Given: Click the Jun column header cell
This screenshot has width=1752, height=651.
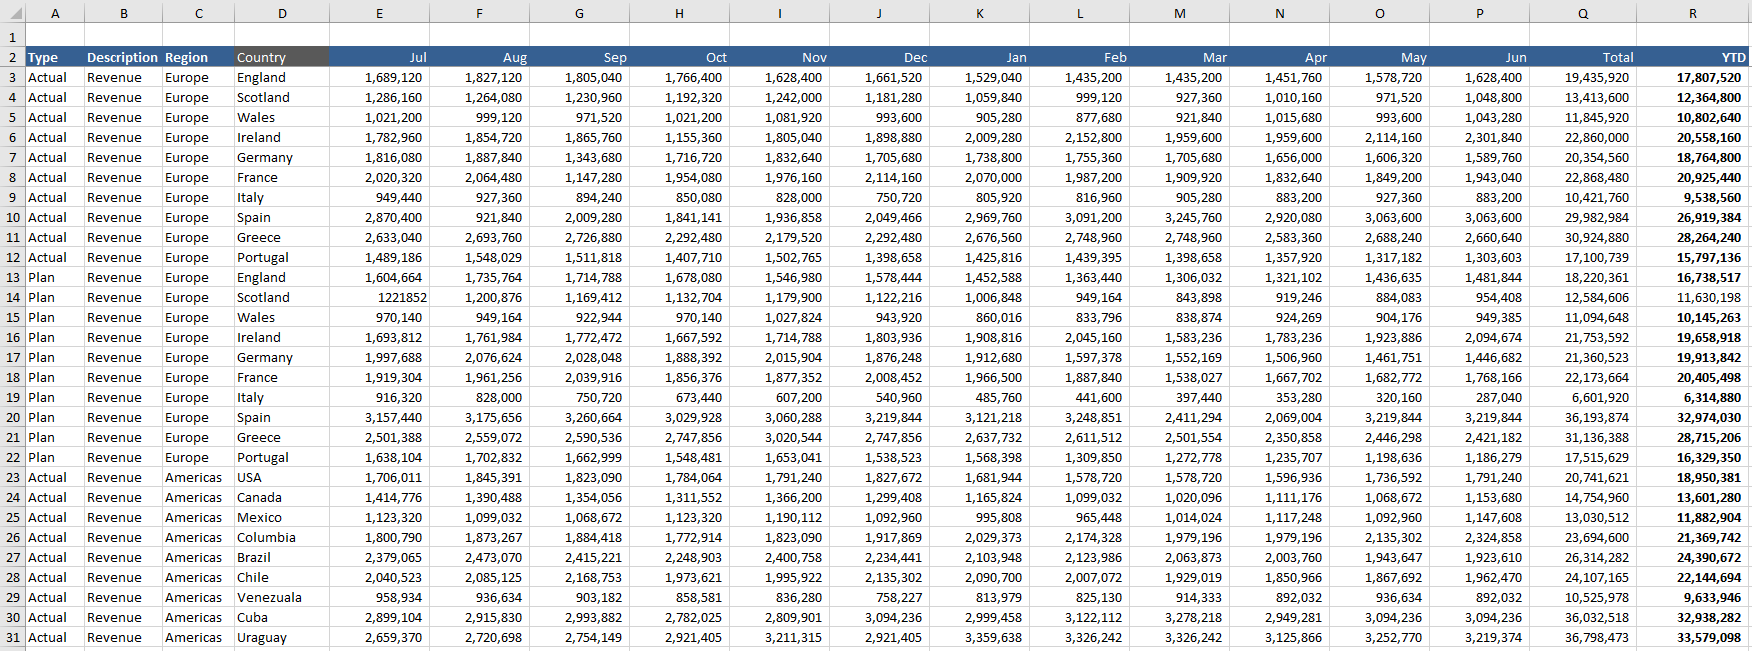Looking at the screenshot, I should tap(1479, 57).
